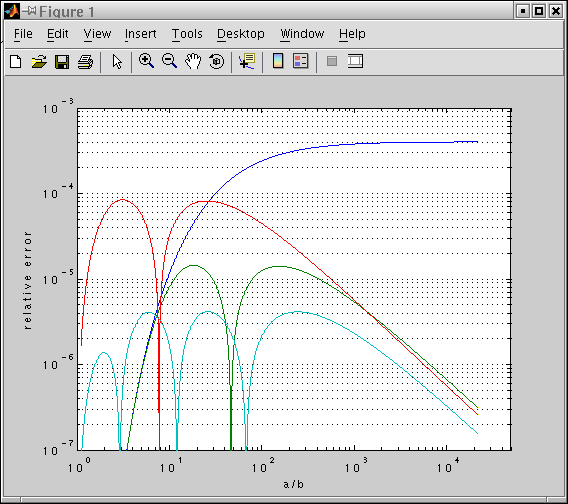Click the MATLAB logo in title bar
Viewport: 568px width, 504px height.
11,11
